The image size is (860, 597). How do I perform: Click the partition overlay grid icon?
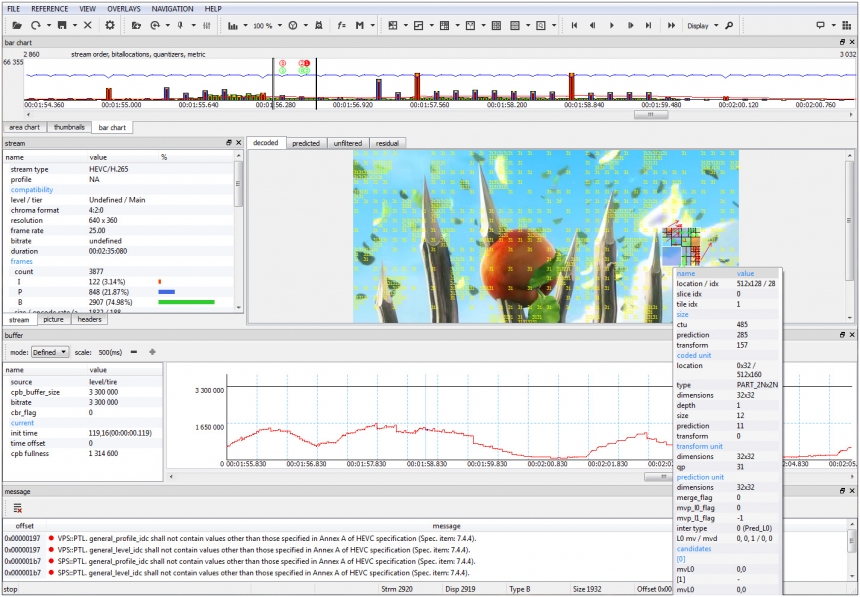(x=393, y=25)
